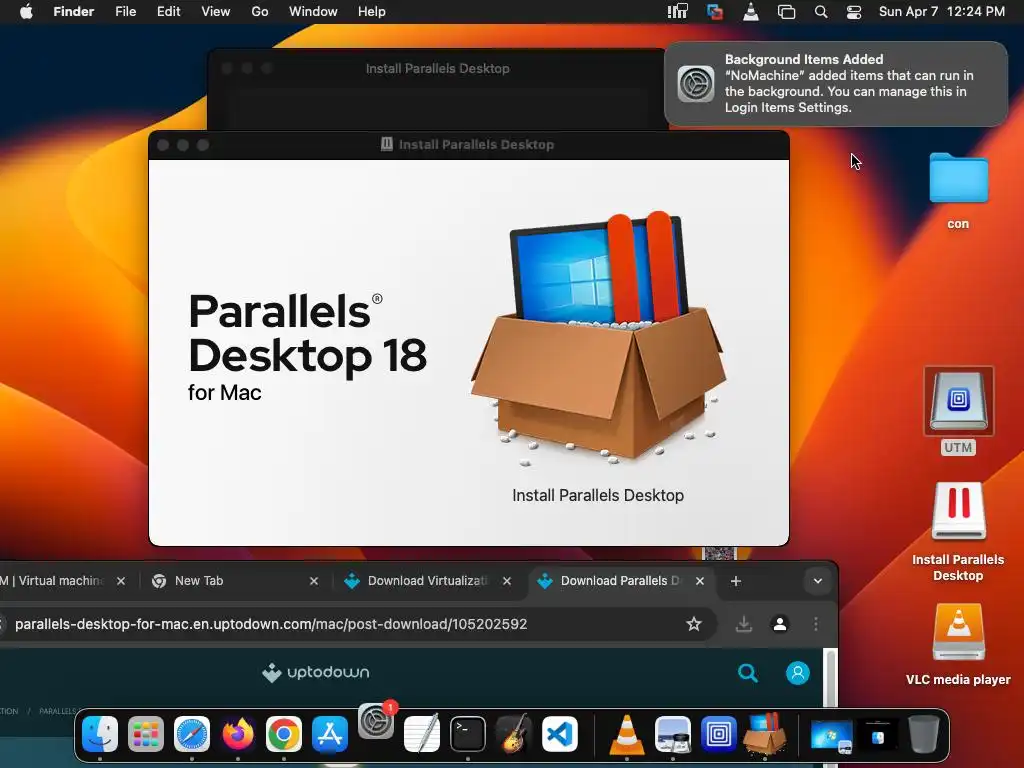Click the Chrome page scrollbar
This screenshot has height=768, width=1024.
click(x=831, y=677)
